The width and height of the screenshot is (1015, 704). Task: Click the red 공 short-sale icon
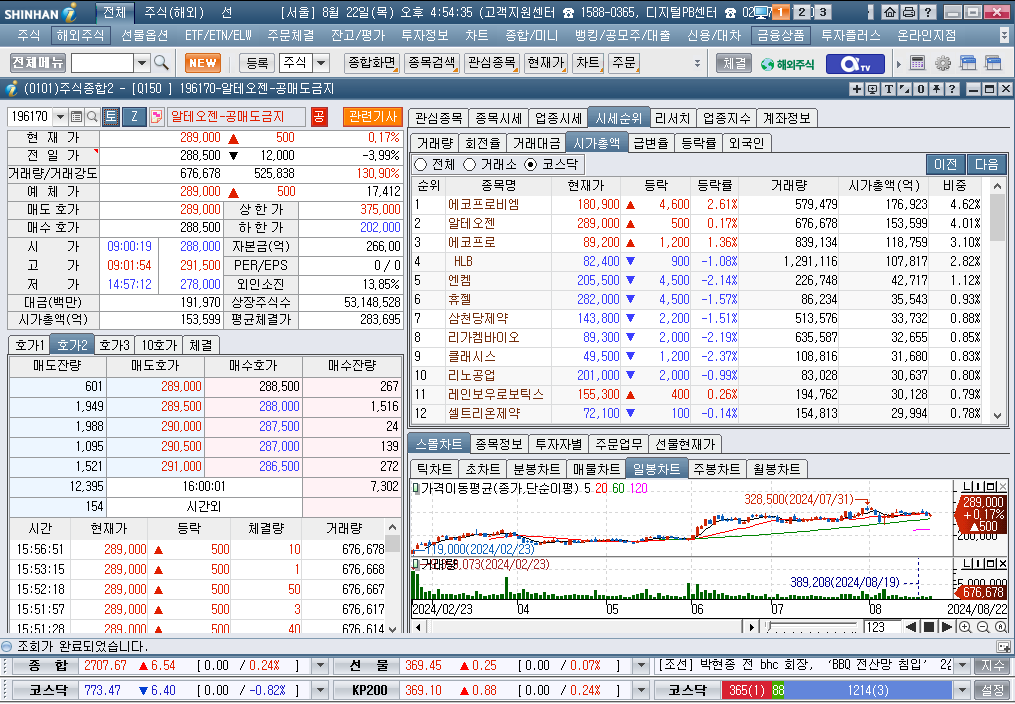click(318, 116)
